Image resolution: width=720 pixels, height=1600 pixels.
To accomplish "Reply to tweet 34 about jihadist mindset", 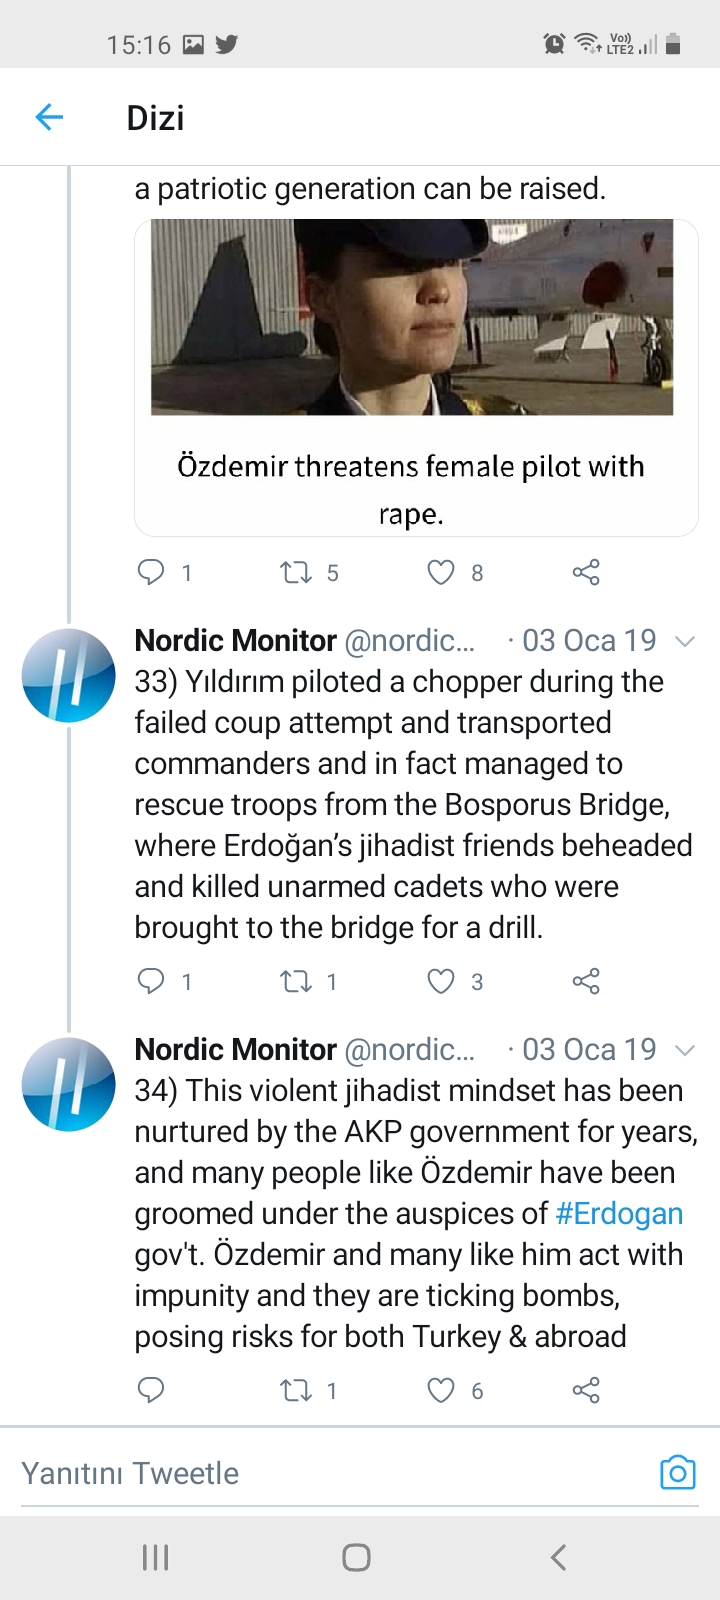I will pyautogui.click(x=150, y=1390).
